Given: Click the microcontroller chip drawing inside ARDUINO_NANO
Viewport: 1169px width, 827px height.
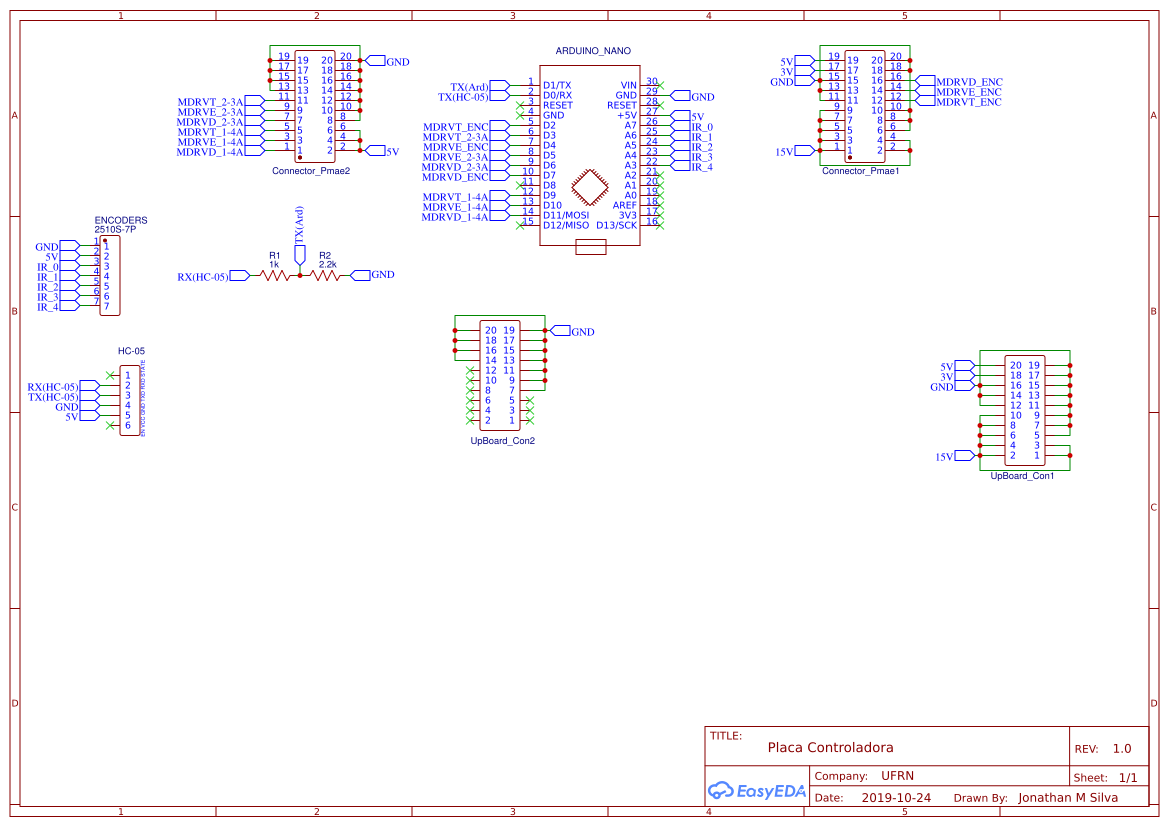Looking at the screenshot, I should tap(588, 188).
